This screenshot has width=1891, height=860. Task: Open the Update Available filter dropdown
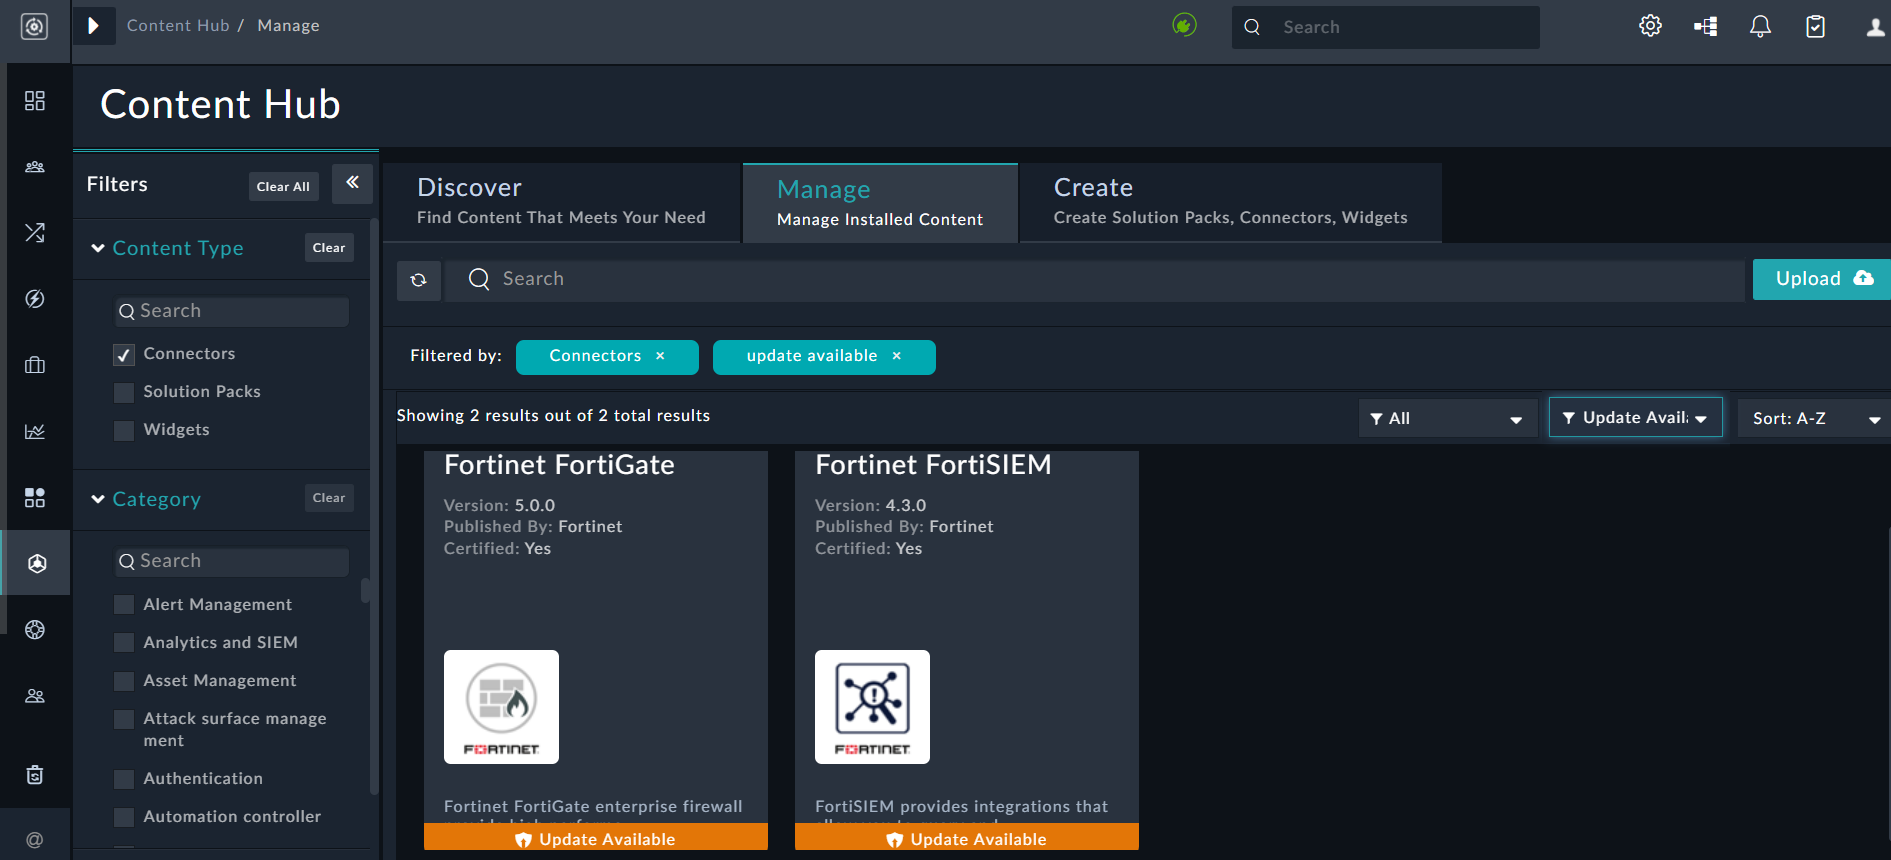1635,418
